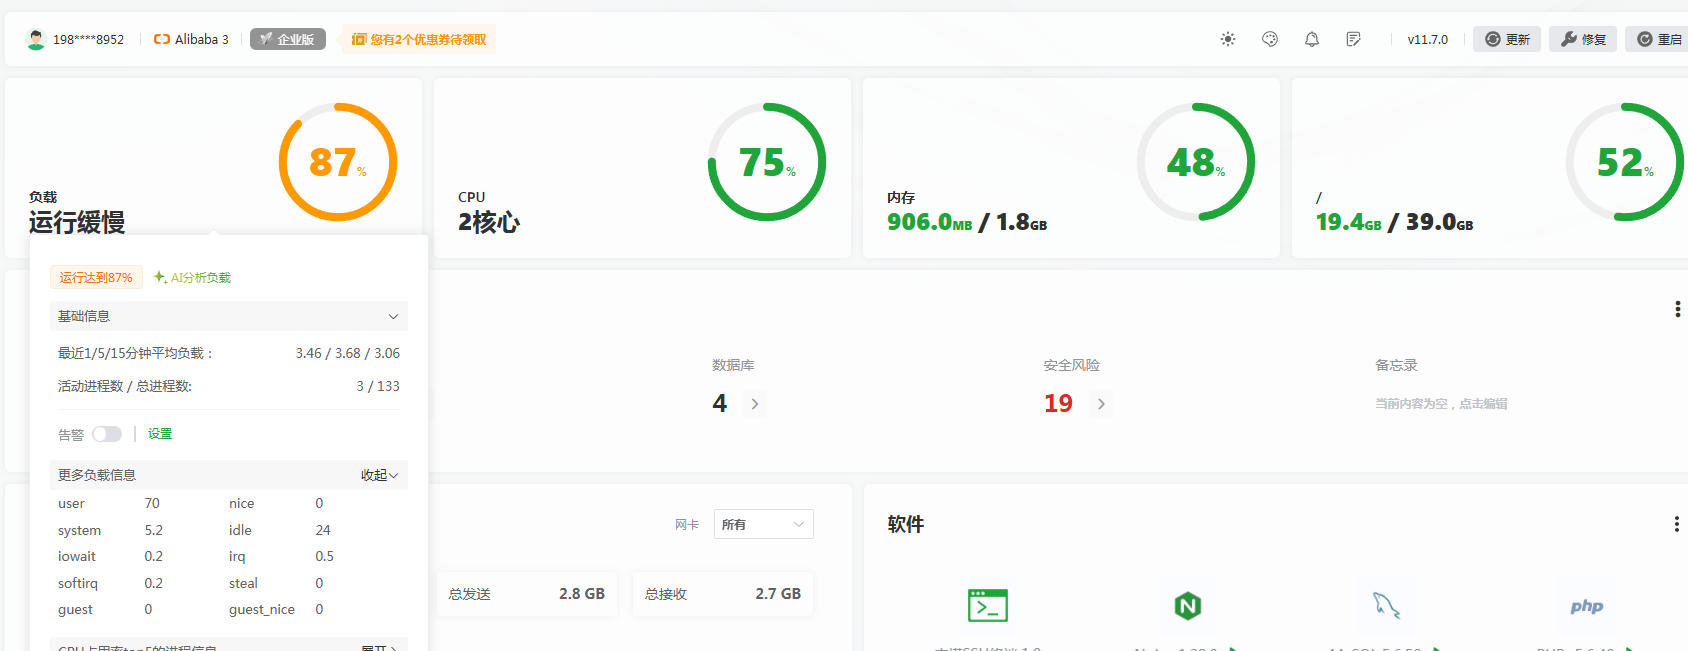Click the feedback note icon in header

pos(1354,39)
